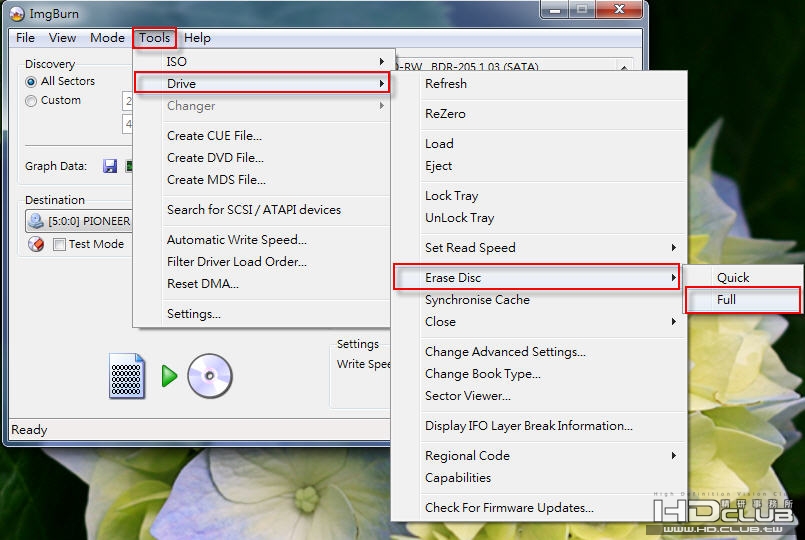The image size is (805, 540).
Task: Open the Destination drive combo box
Action: 79,221
